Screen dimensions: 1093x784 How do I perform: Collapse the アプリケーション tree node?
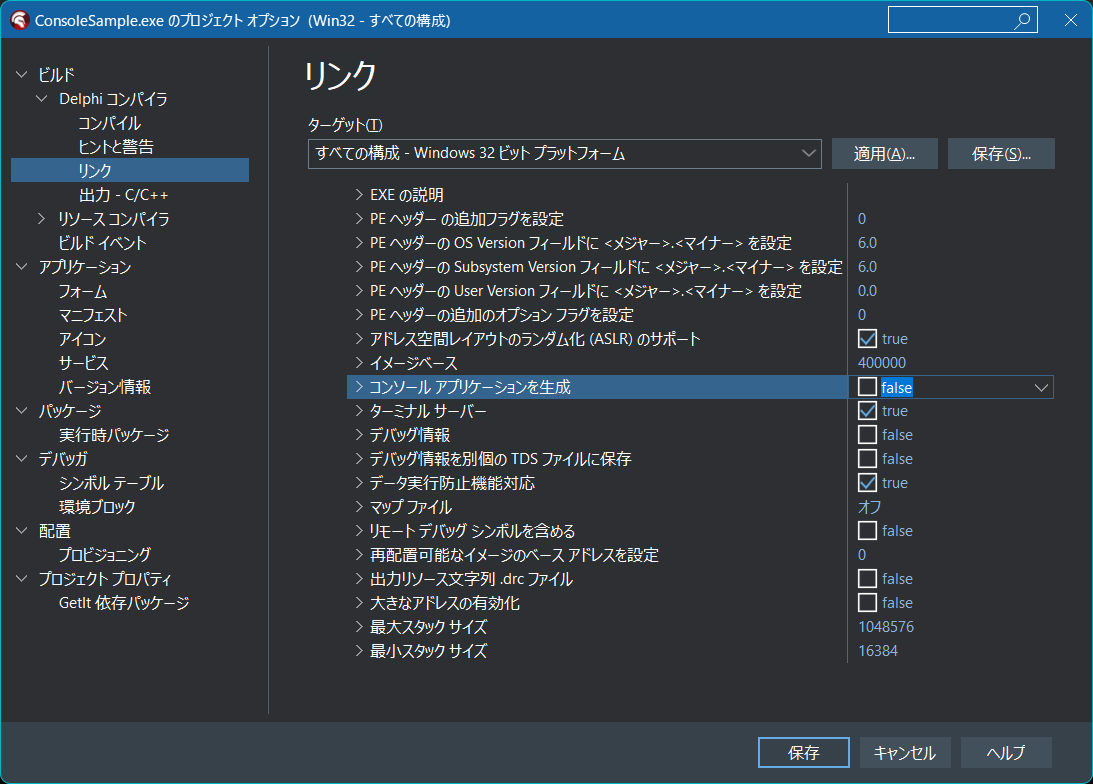(22, 266)
